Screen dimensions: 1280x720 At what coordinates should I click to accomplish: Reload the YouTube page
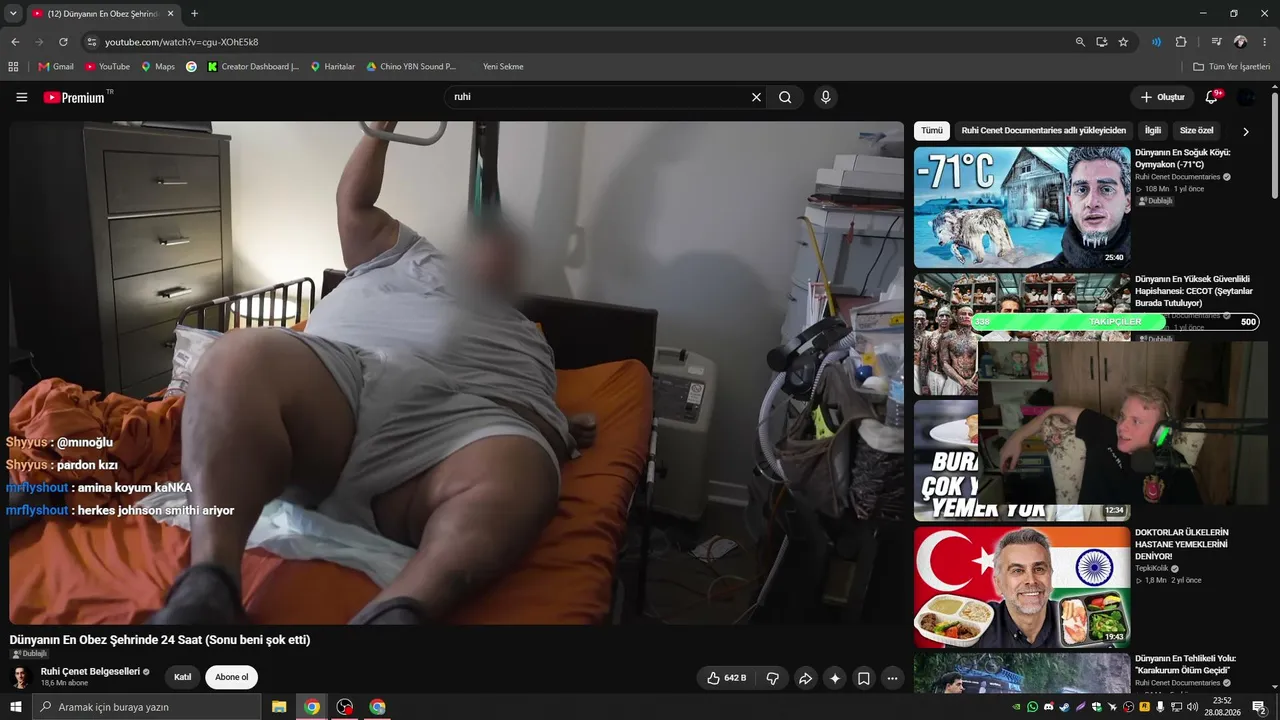[x=63, y=42]
